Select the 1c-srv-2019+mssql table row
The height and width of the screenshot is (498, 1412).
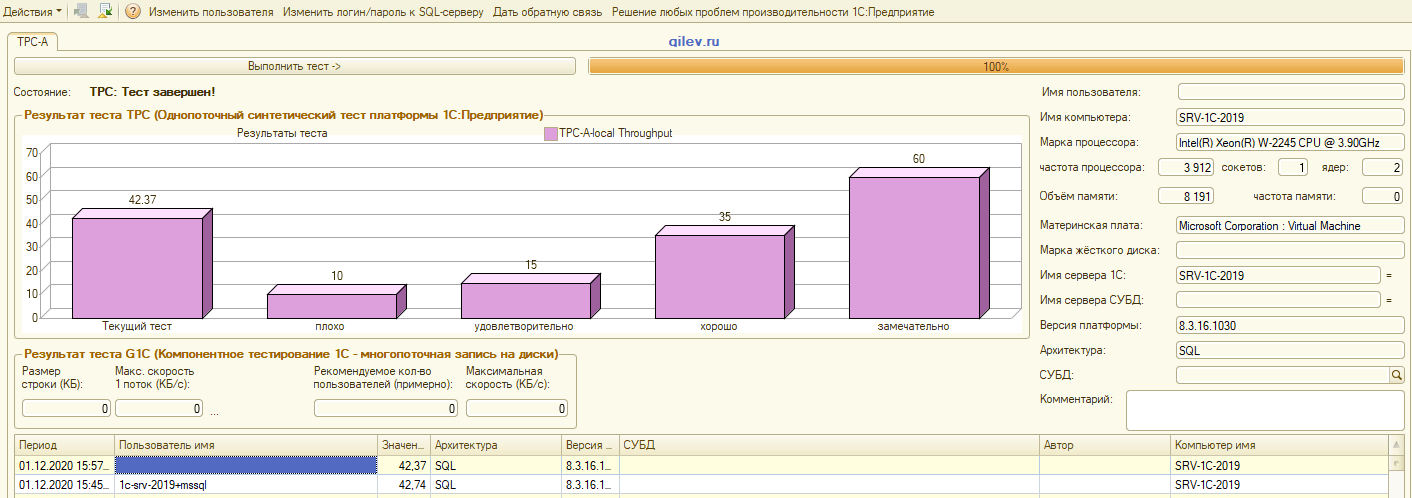click(x=245, y=485)
